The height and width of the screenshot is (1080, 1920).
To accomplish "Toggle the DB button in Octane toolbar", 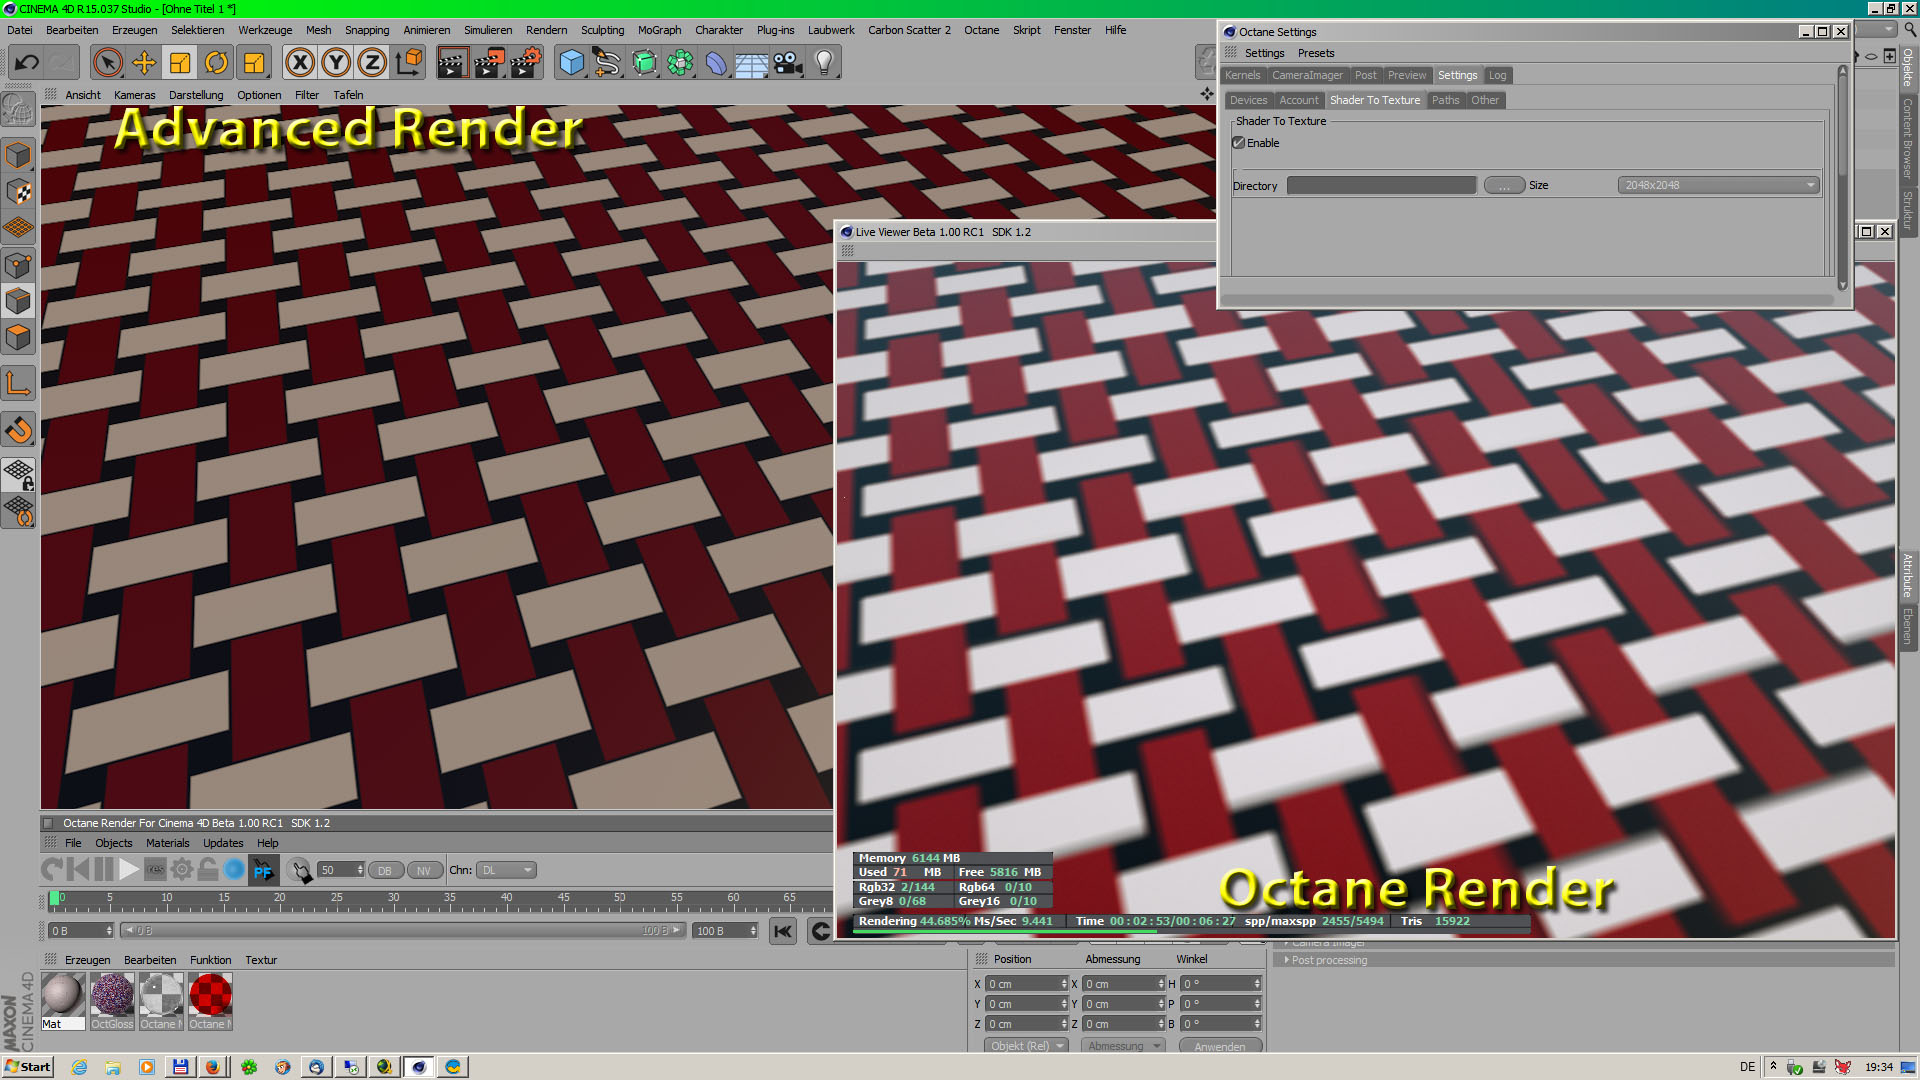I will point(385,871).
